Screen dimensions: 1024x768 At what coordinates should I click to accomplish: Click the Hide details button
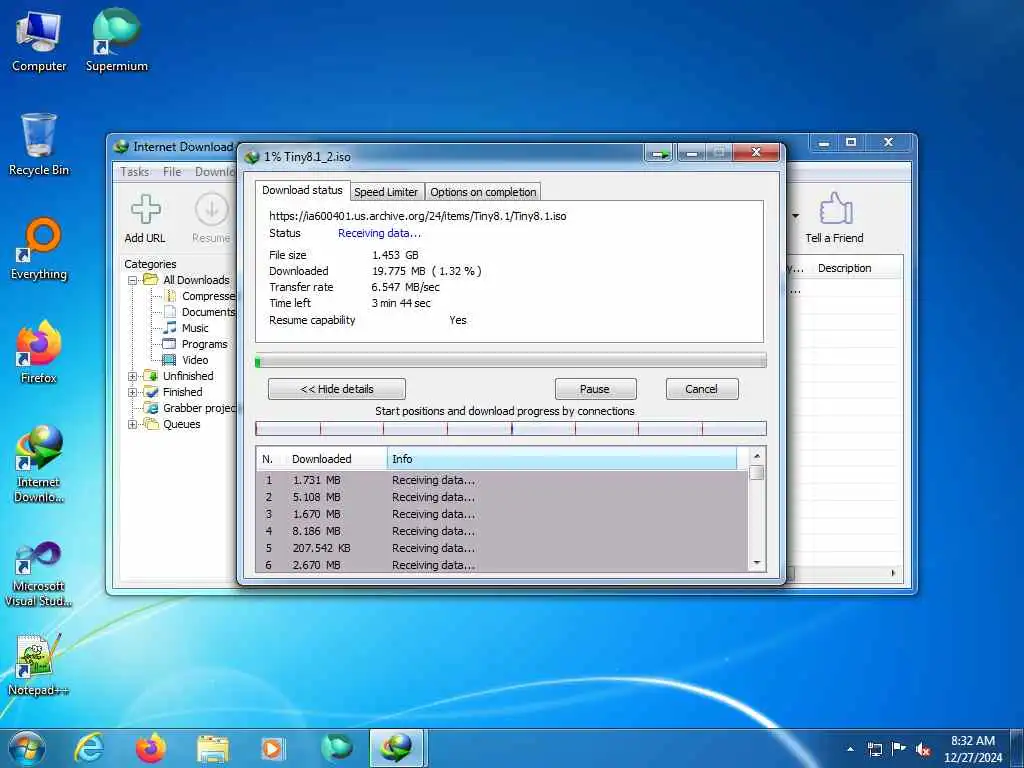[337, 389]
